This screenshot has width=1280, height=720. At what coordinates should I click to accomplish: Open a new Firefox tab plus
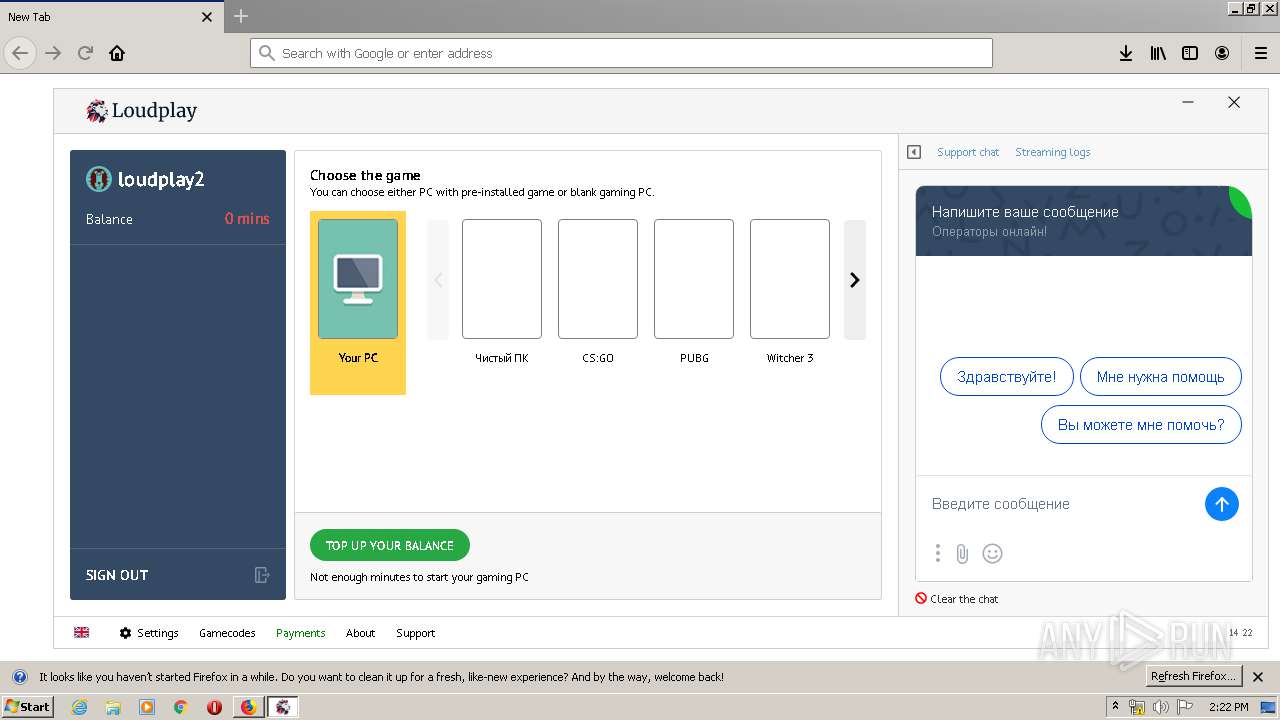pyautogui.click(x=241, y=16)
